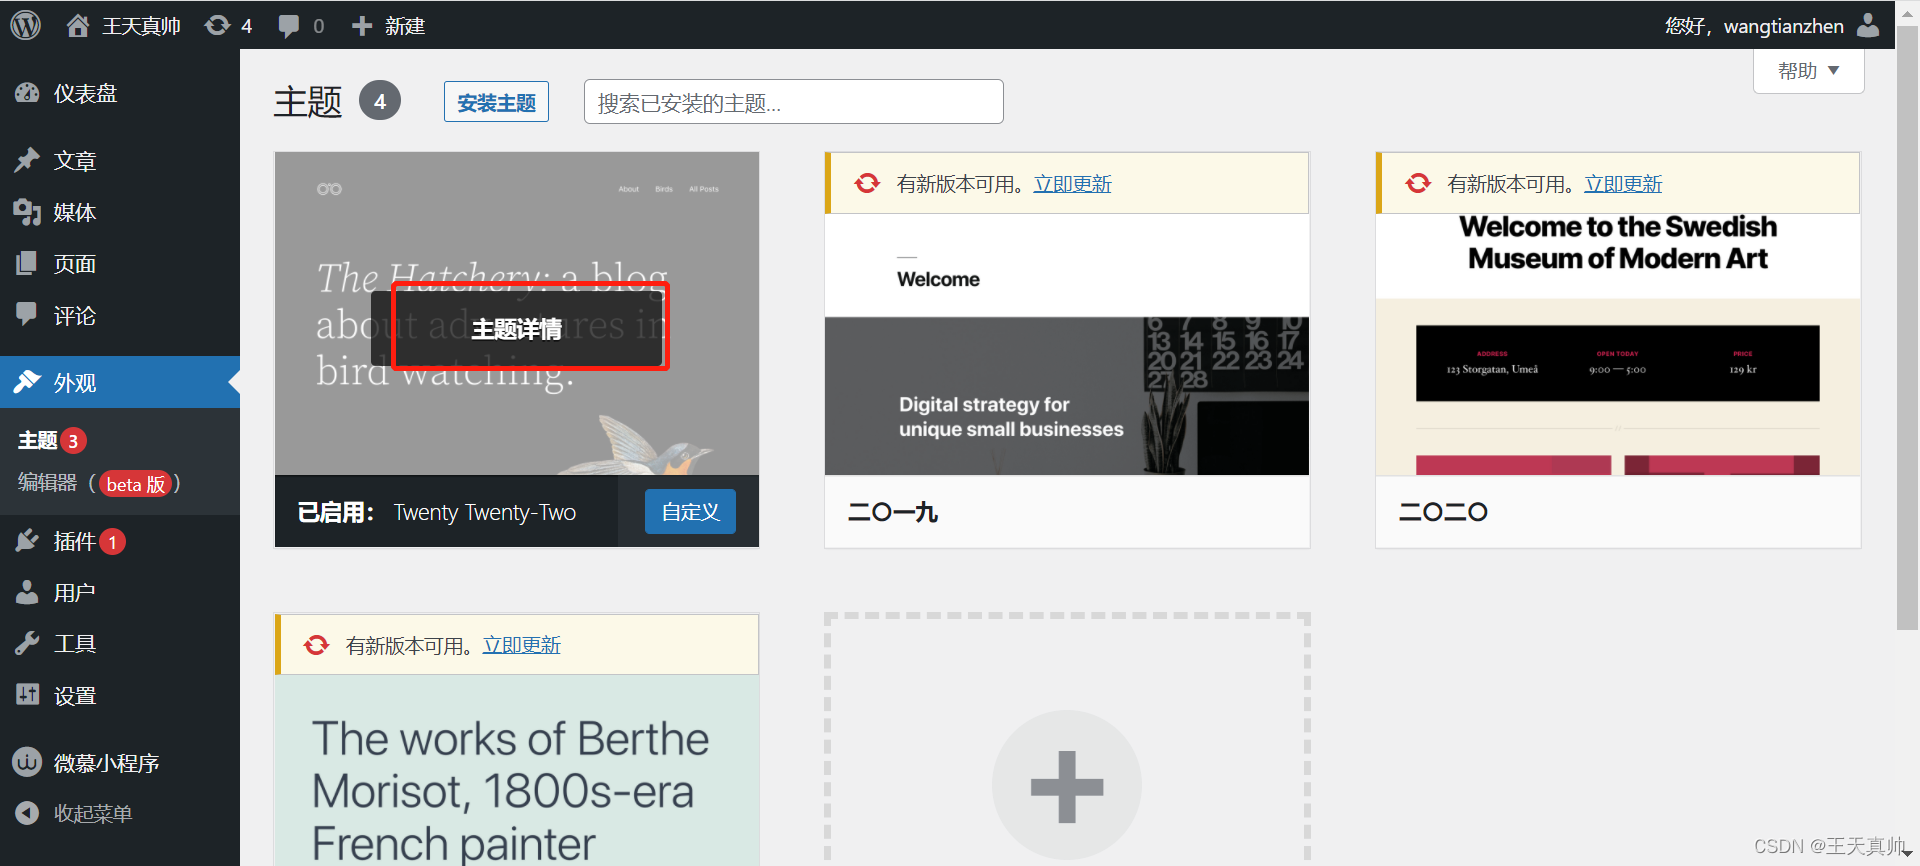Click the Twenty Twenty-Two active theme name

coord(485,512)
